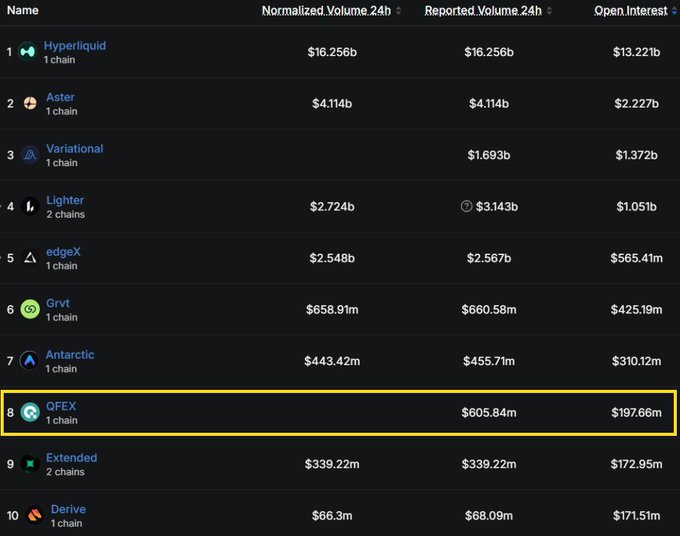This screenshot has height=536, width=680.
Task: Open the QFEX protocol link
Action: pos(61,406)
